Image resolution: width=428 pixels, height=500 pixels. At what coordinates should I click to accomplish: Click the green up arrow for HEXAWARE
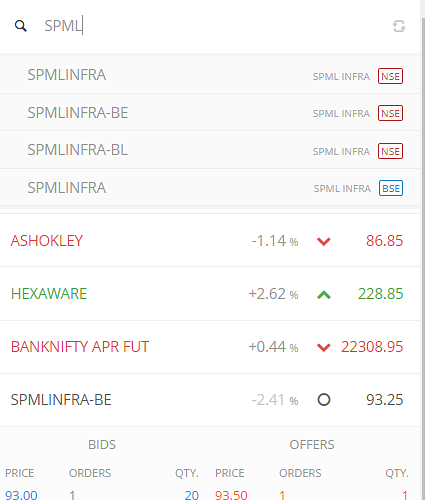point(324,295)
